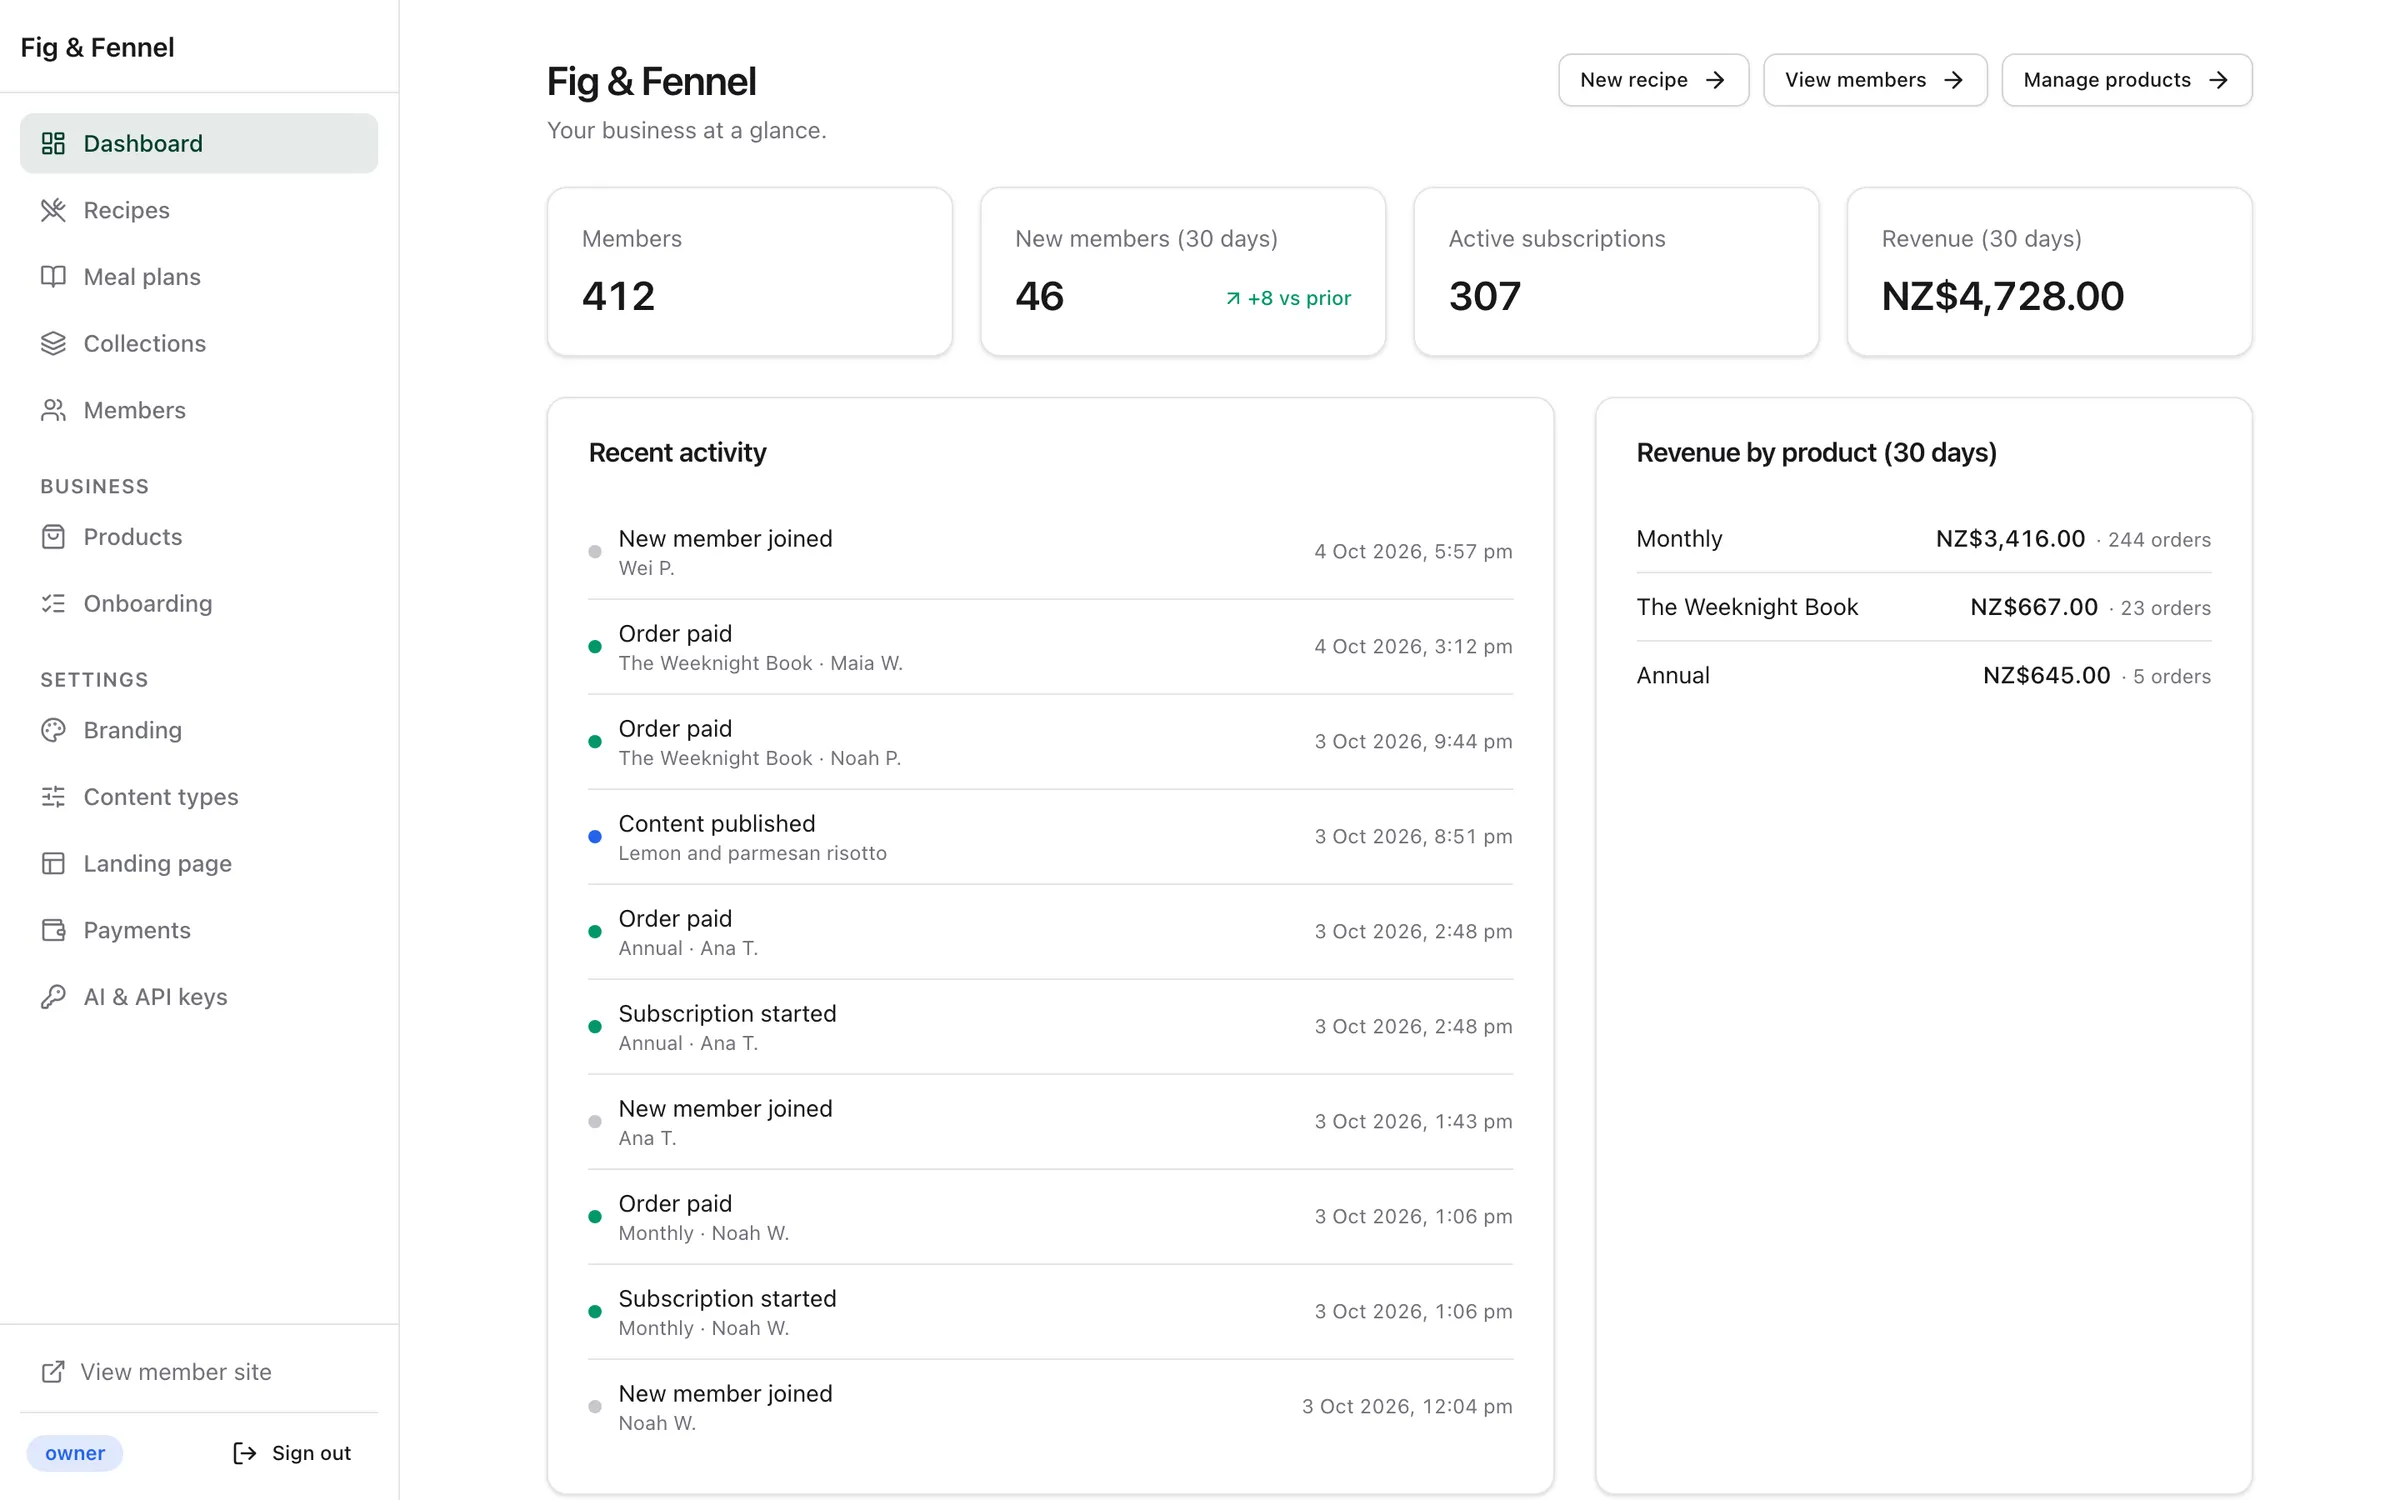Click Order paid by Maia W. activity row
The height and width of the screenshot is (1500, 2400).
(1050, 647)
